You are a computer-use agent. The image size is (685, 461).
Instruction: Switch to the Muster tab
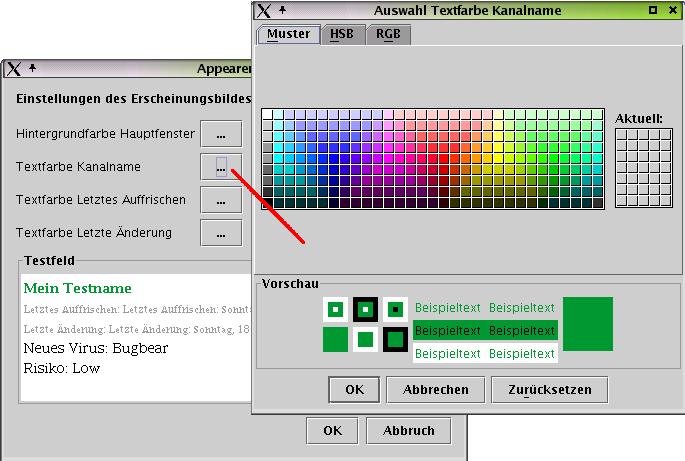pyautogui.click(x=288, y=34)
